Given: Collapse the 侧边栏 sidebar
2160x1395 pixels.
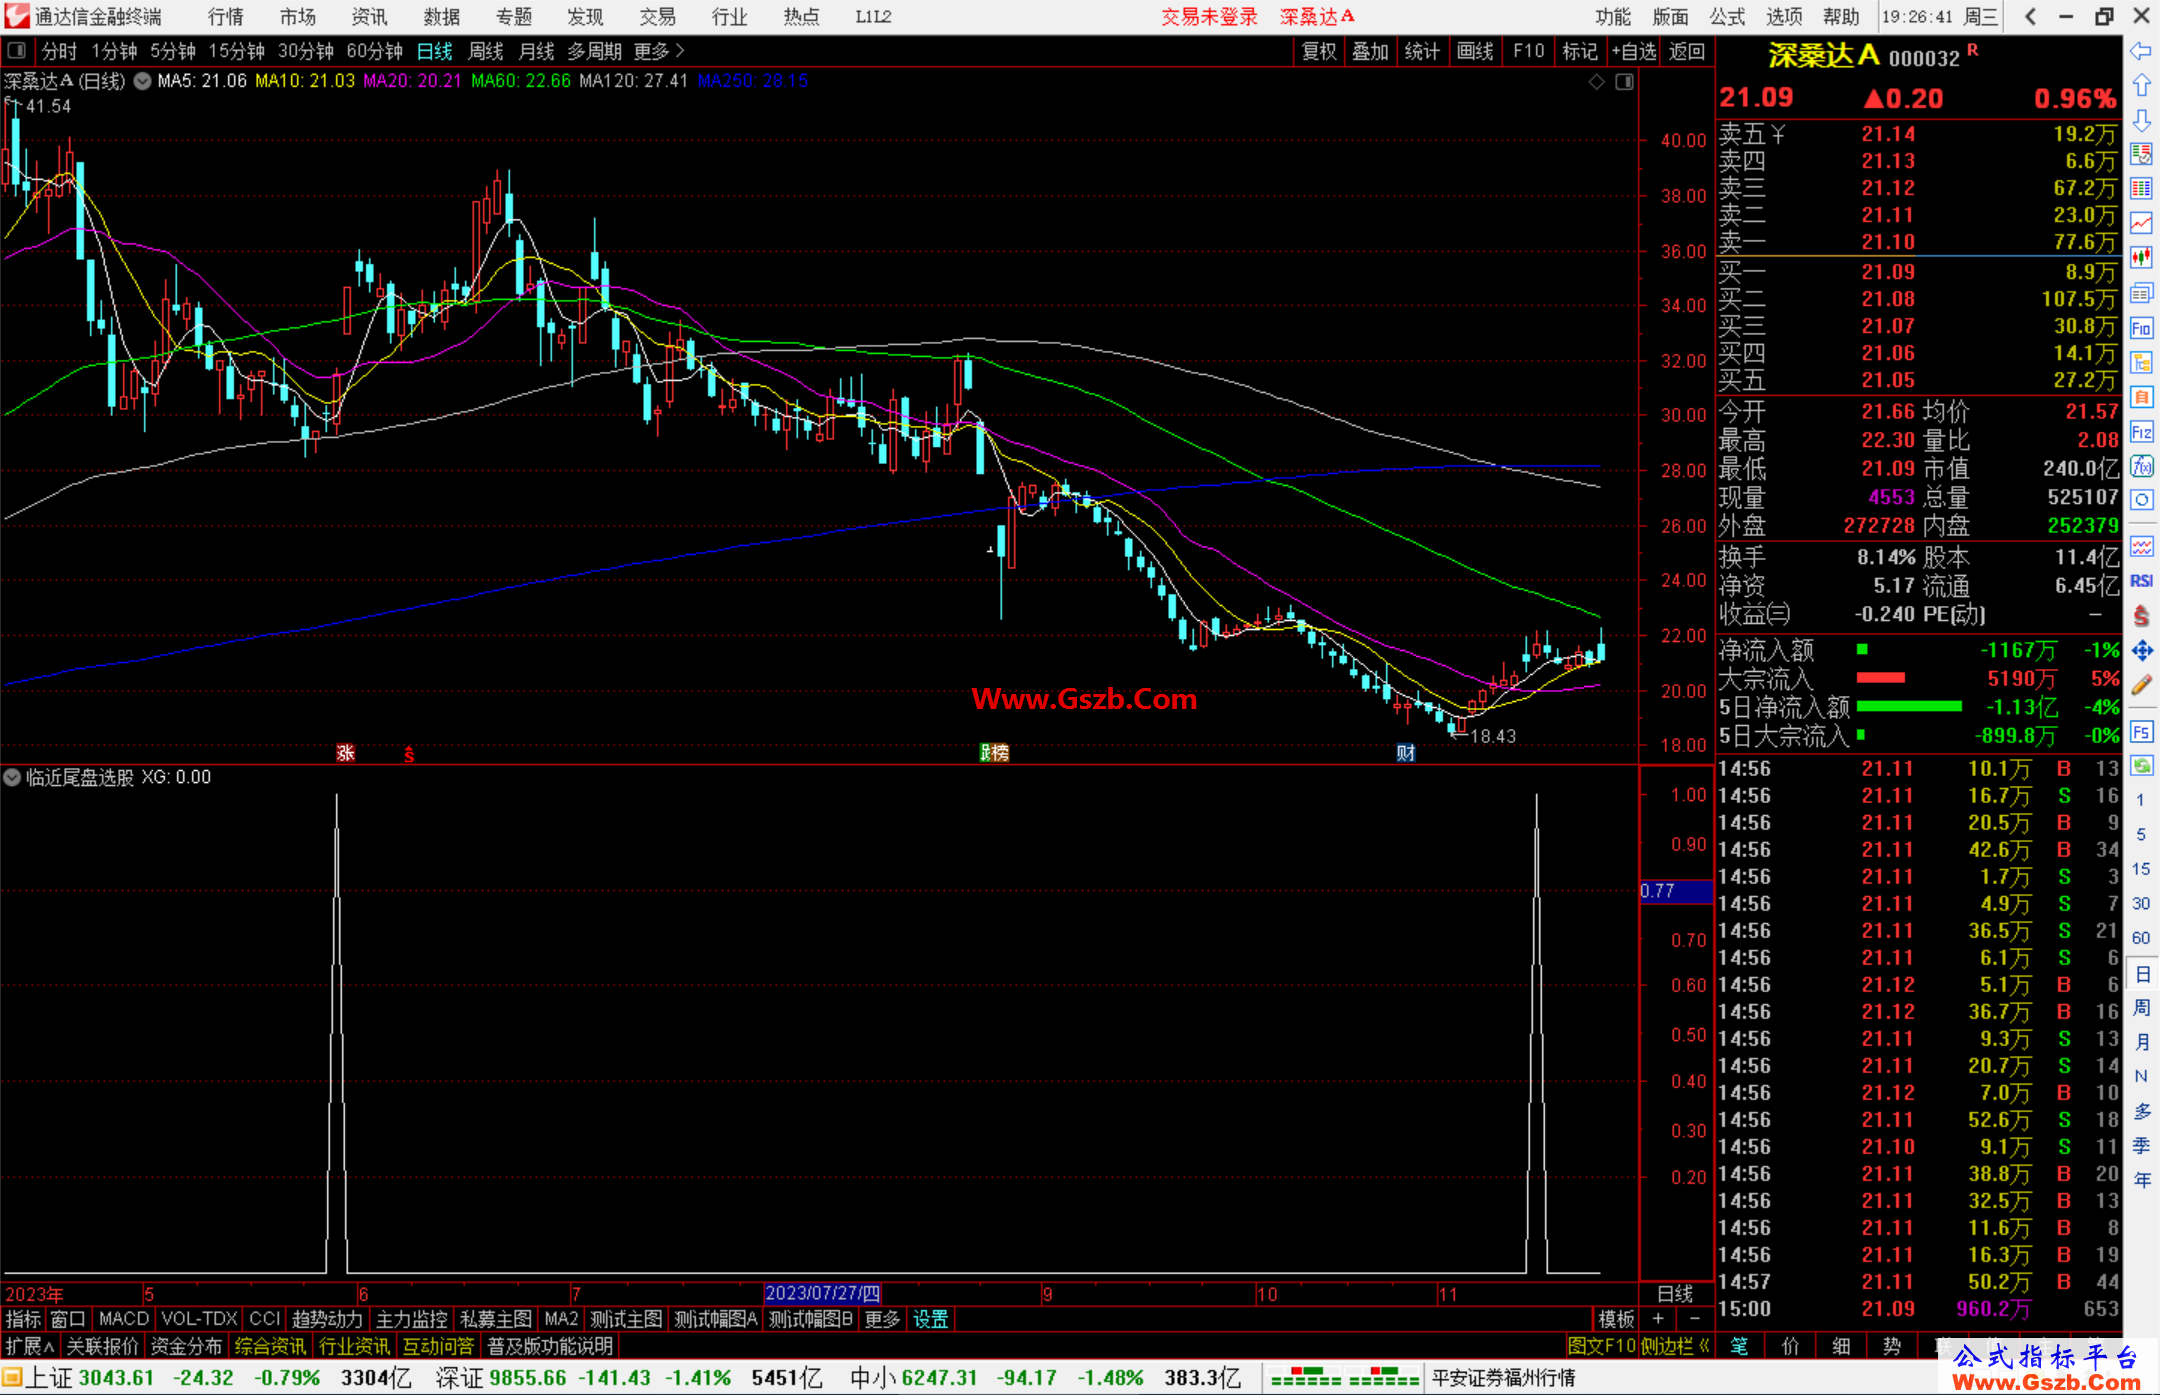Looking at the screenshot, I should (1676, 1346).
